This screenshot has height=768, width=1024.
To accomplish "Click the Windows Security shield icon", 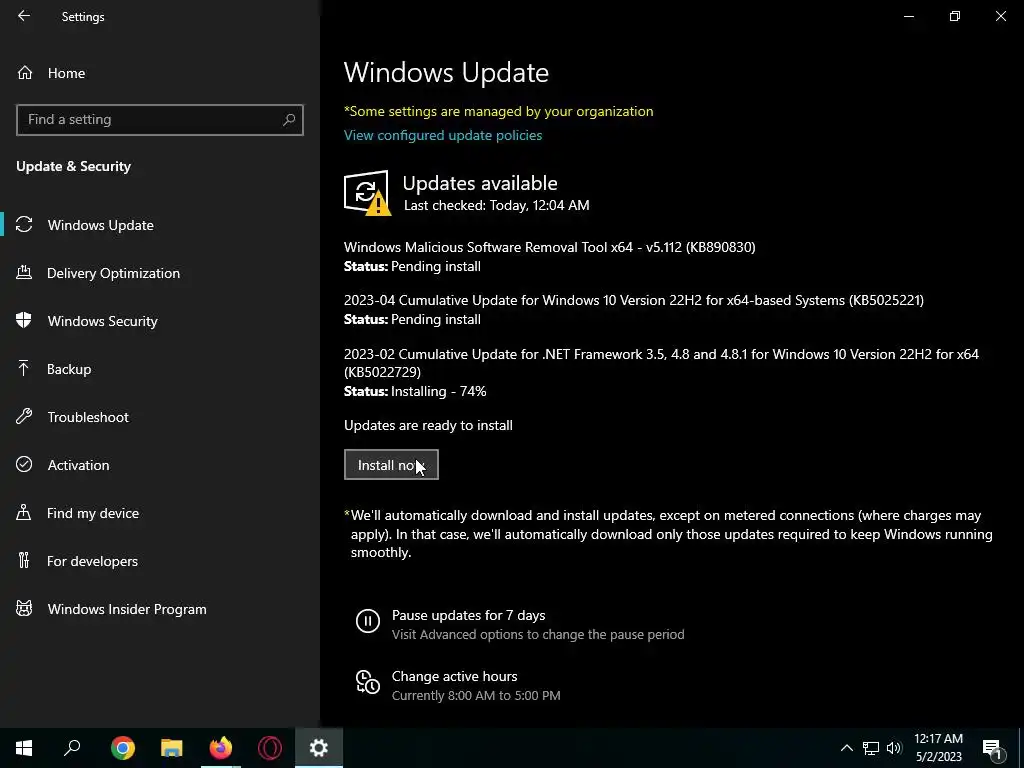I will pos(24,320).
